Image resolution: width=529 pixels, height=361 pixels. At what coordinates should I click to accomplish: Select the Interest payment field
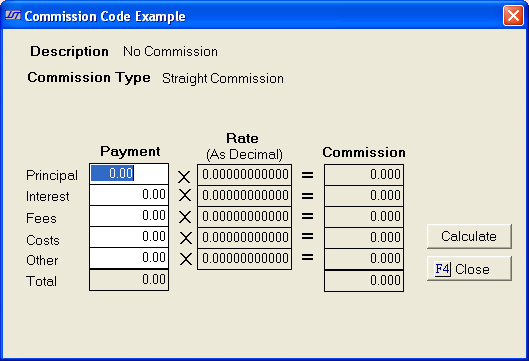[x=129, y=195]
